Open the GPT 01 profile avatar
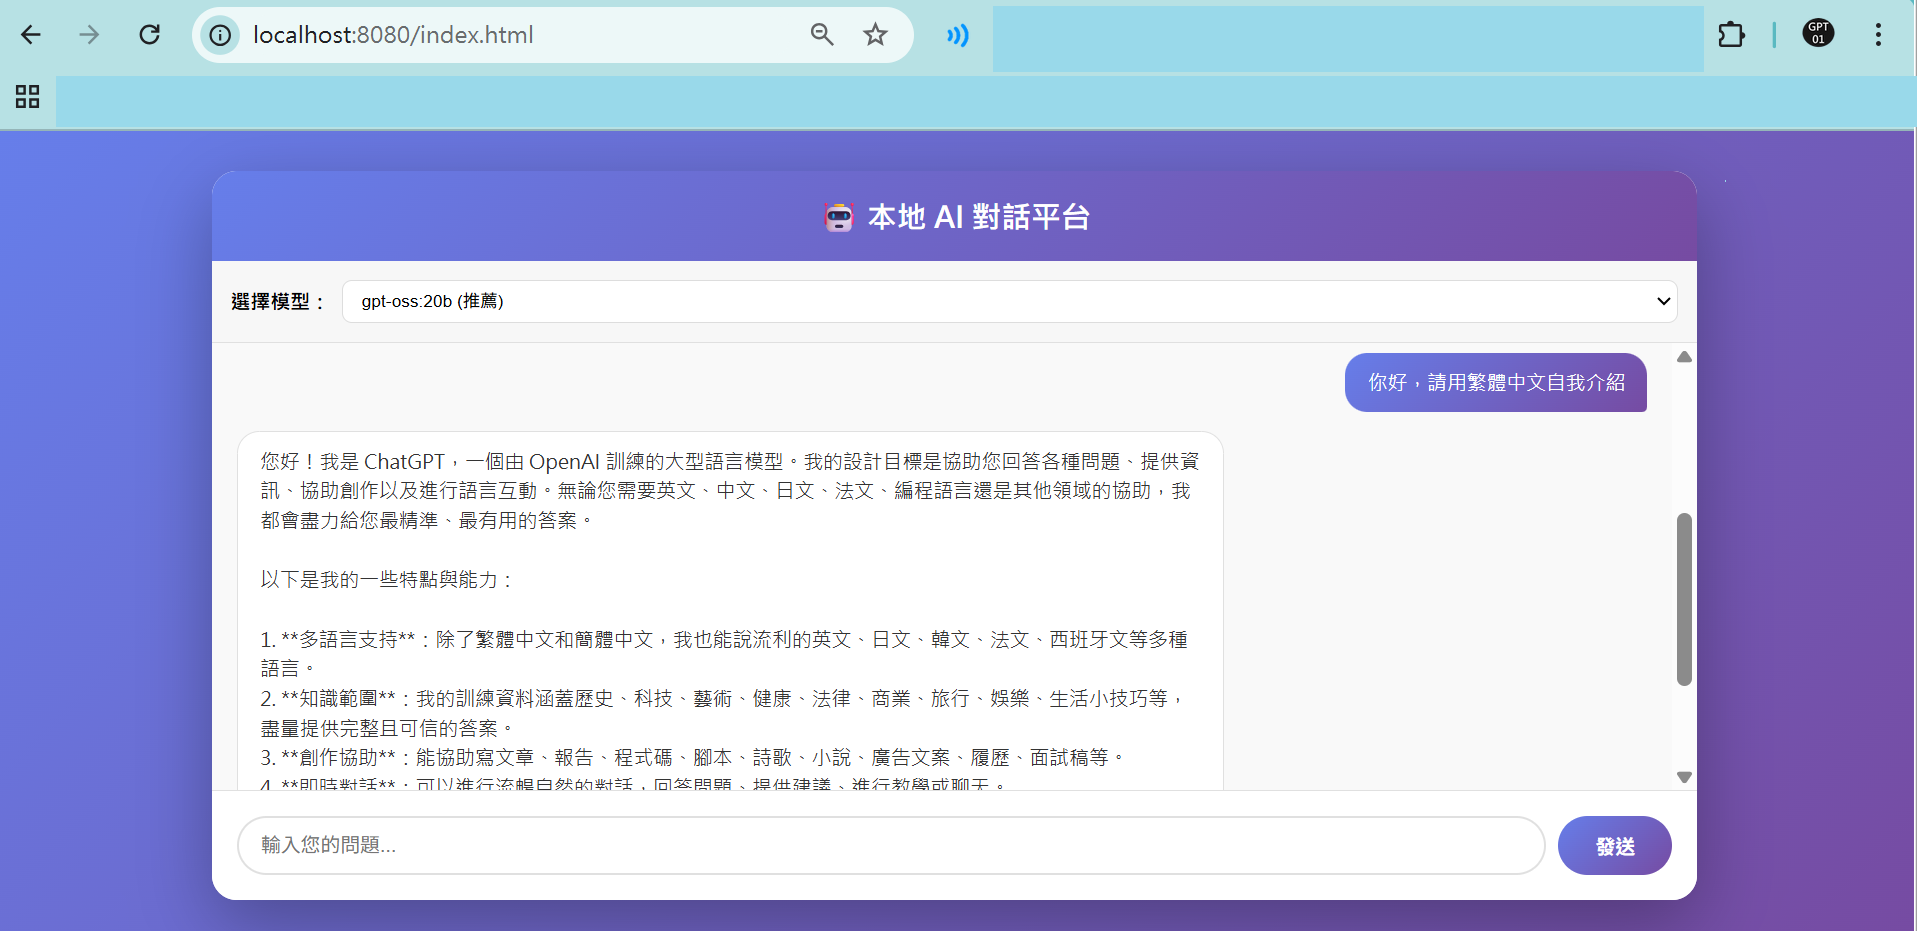 [x=1818, y=32]
